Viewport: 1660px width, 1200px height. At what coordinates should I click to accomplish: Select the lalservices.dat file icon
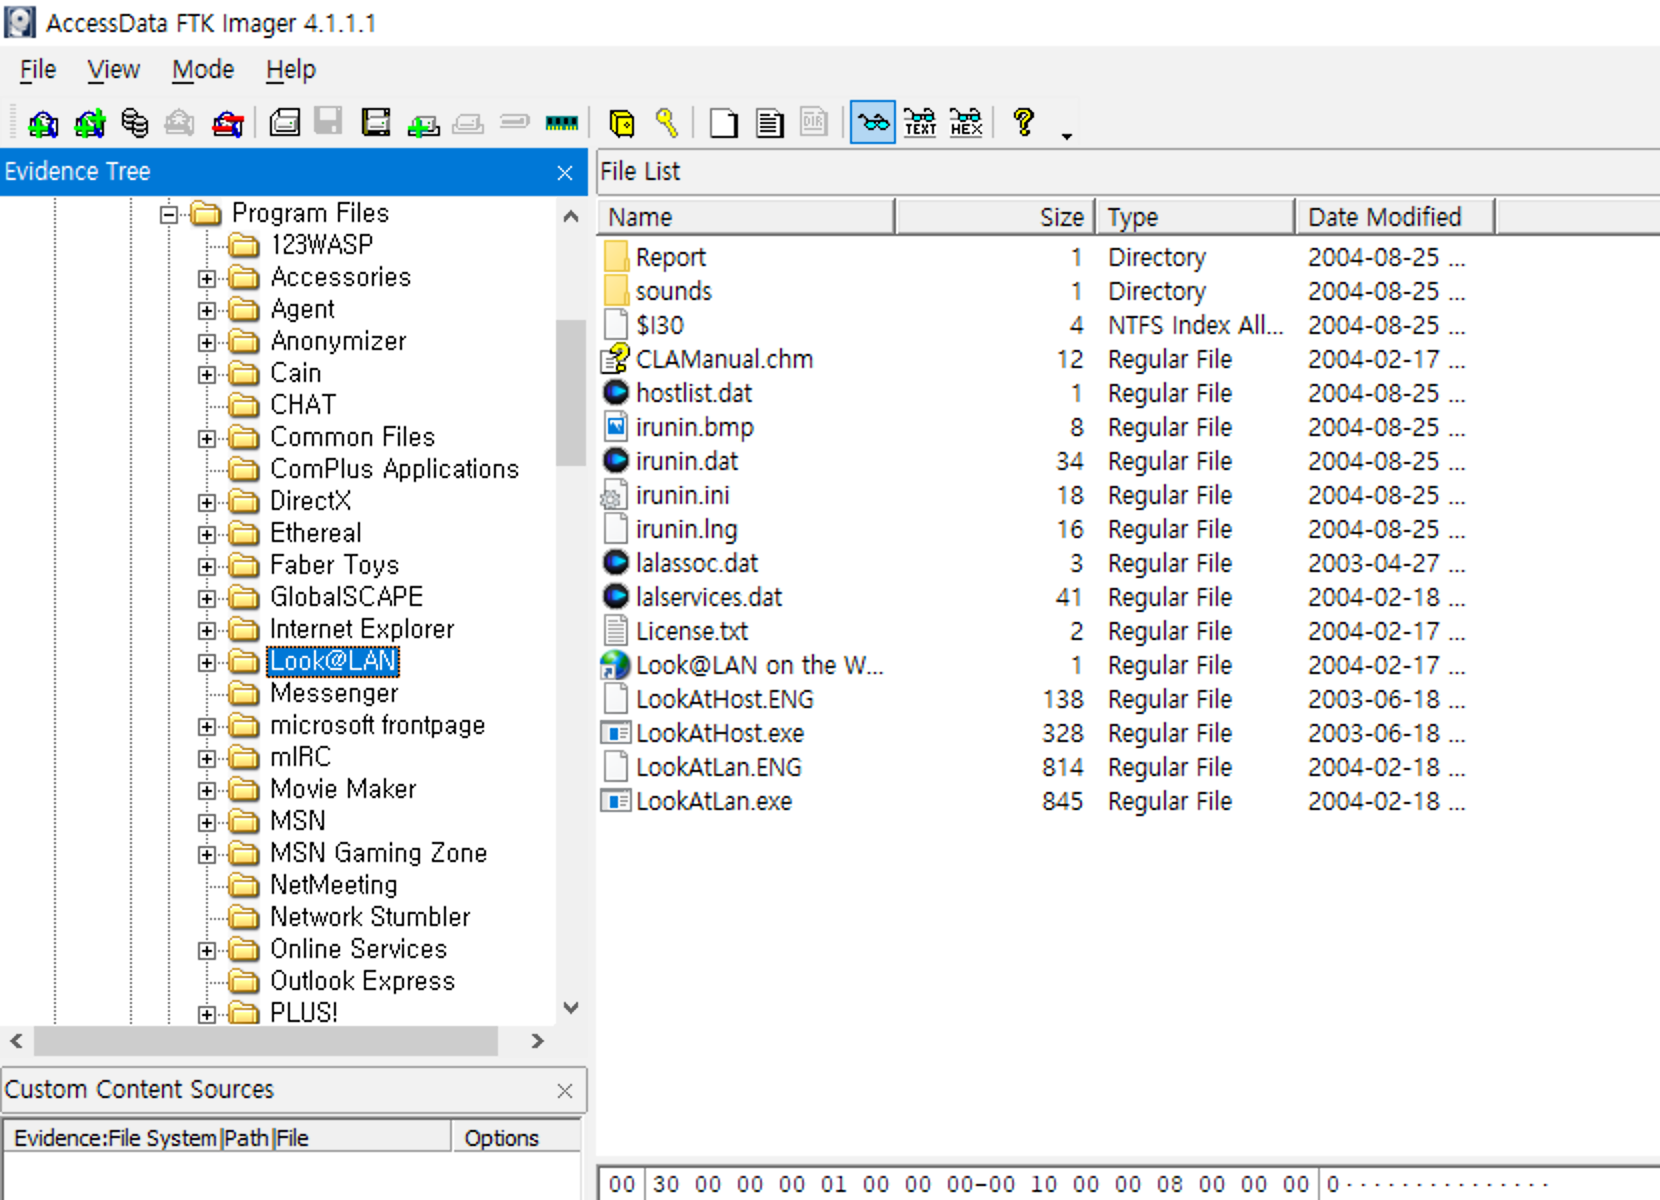point(616,597)
